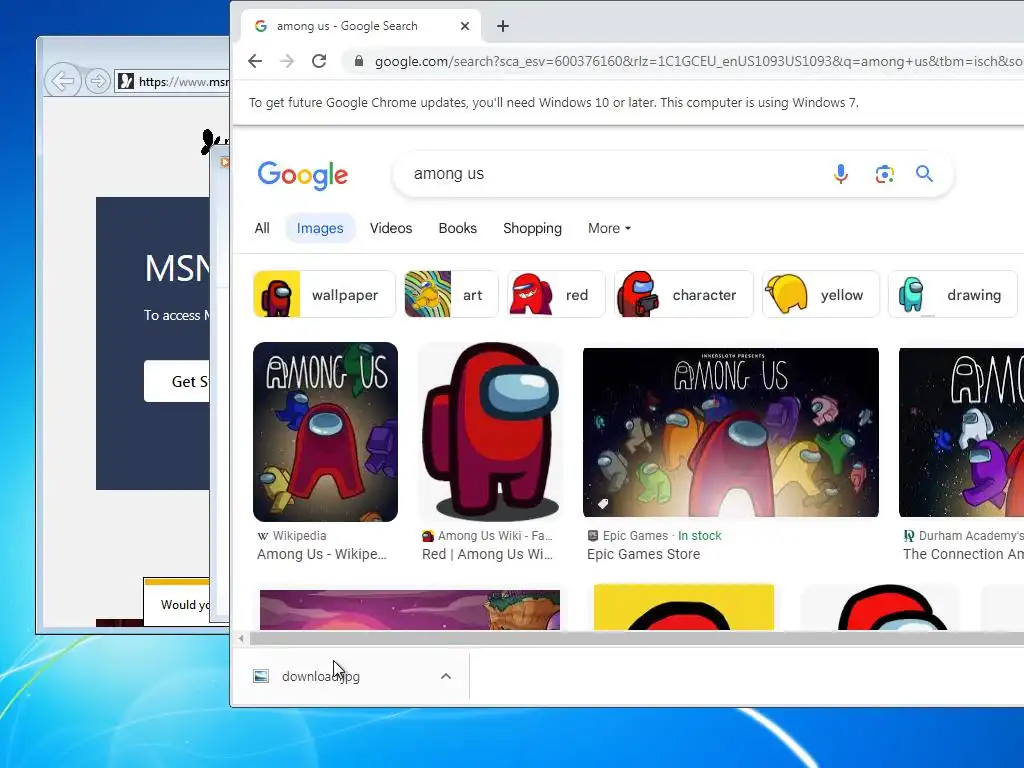Filter images by red chip
The height and width of the screenshot is (768, 1024).
556,295
